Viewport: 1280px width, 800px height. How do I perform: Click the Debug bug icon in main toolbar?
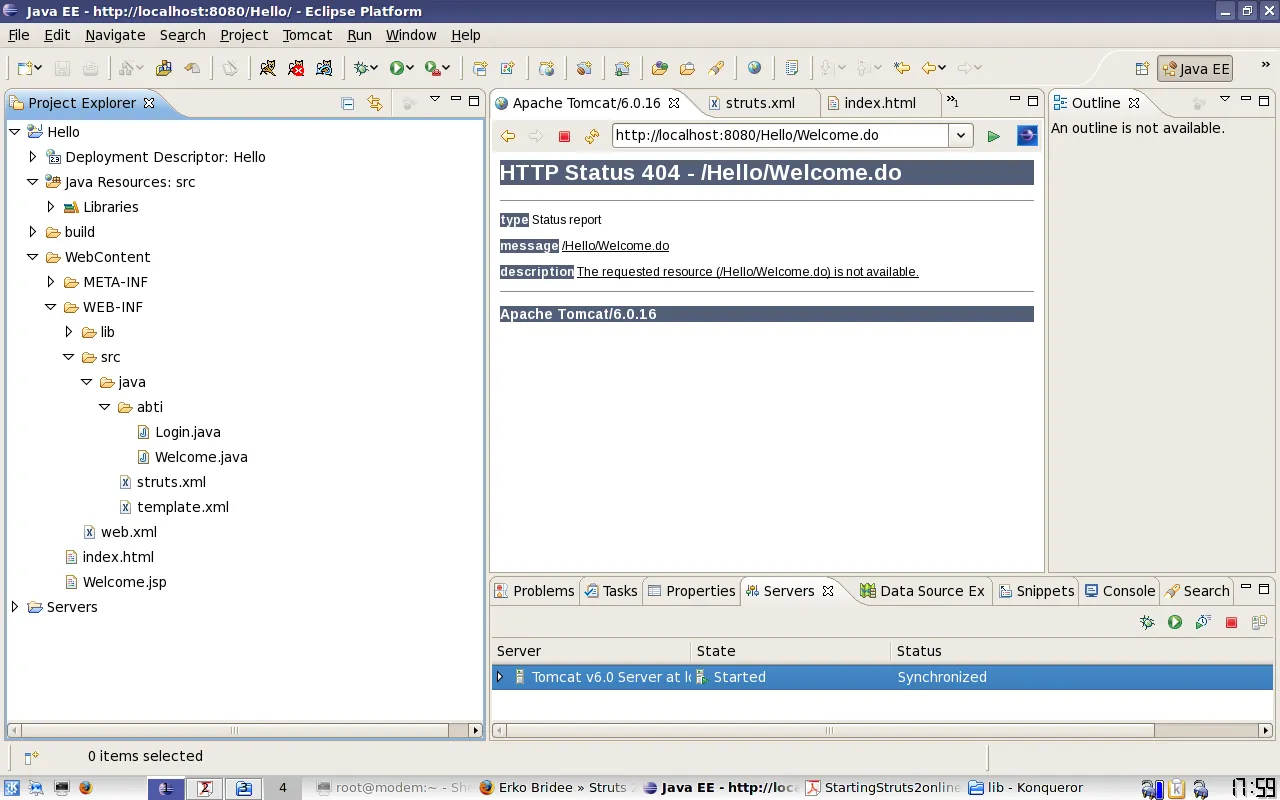click(x=362, y=68)
